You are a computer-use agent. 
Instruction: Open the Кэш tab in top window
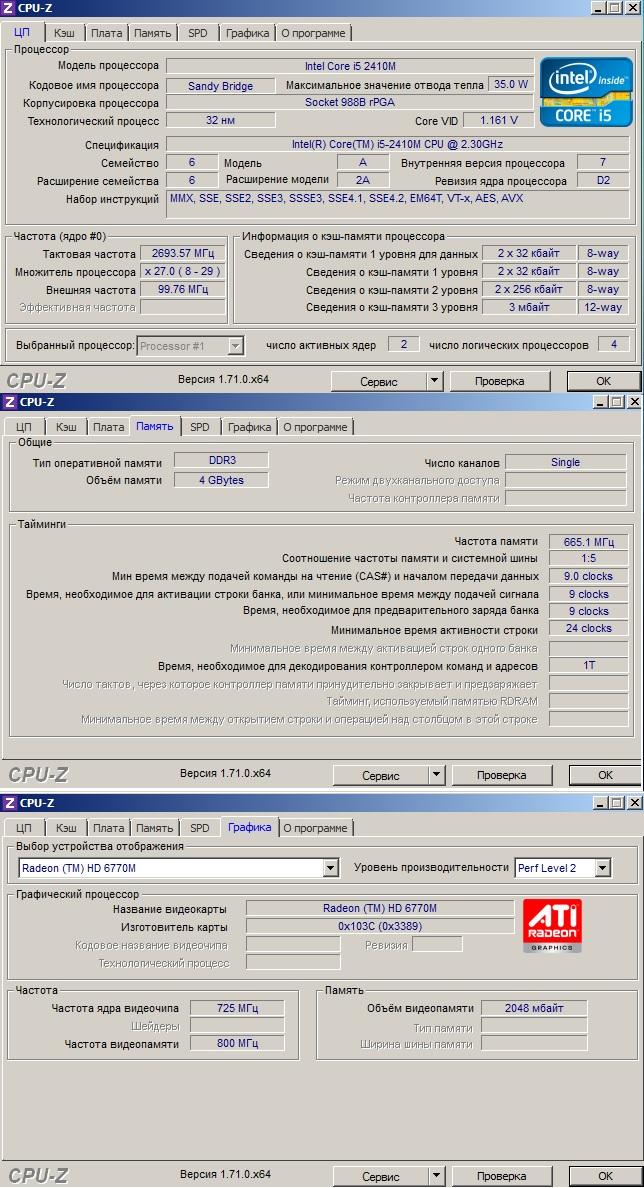64,33
